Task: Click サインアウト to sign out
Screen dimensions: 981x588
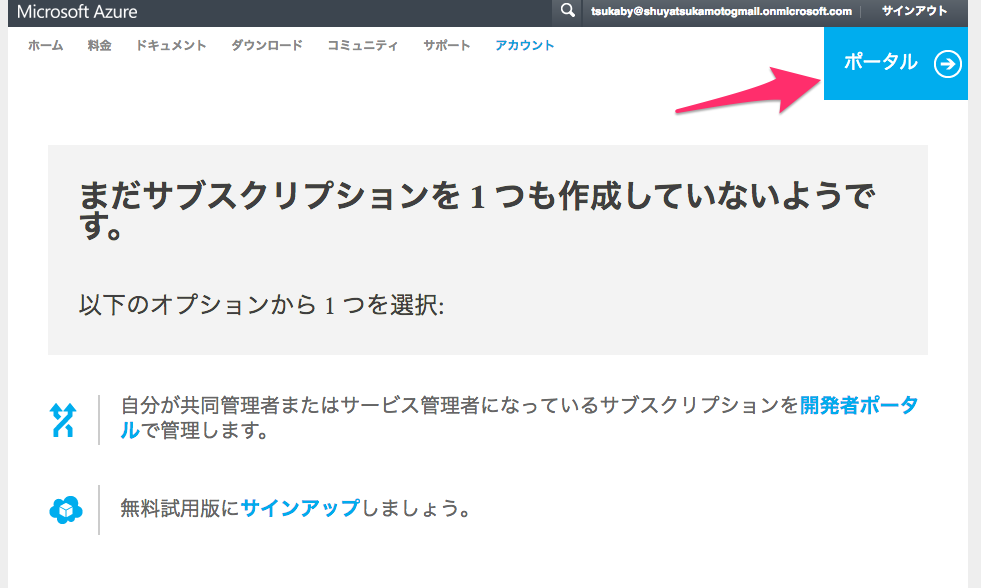Action: click(x=914, y=11)
